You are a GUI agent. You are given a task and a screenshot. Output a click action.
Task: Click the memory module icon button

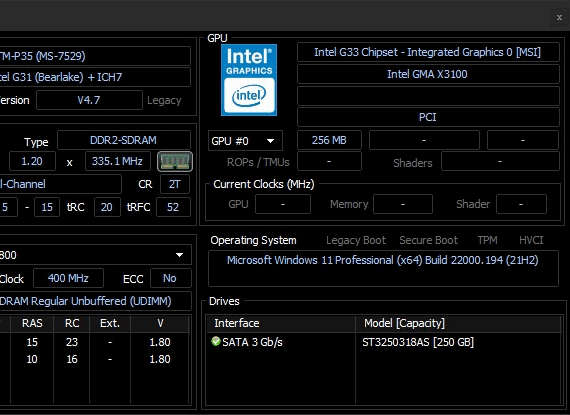(x=175, y=161)
